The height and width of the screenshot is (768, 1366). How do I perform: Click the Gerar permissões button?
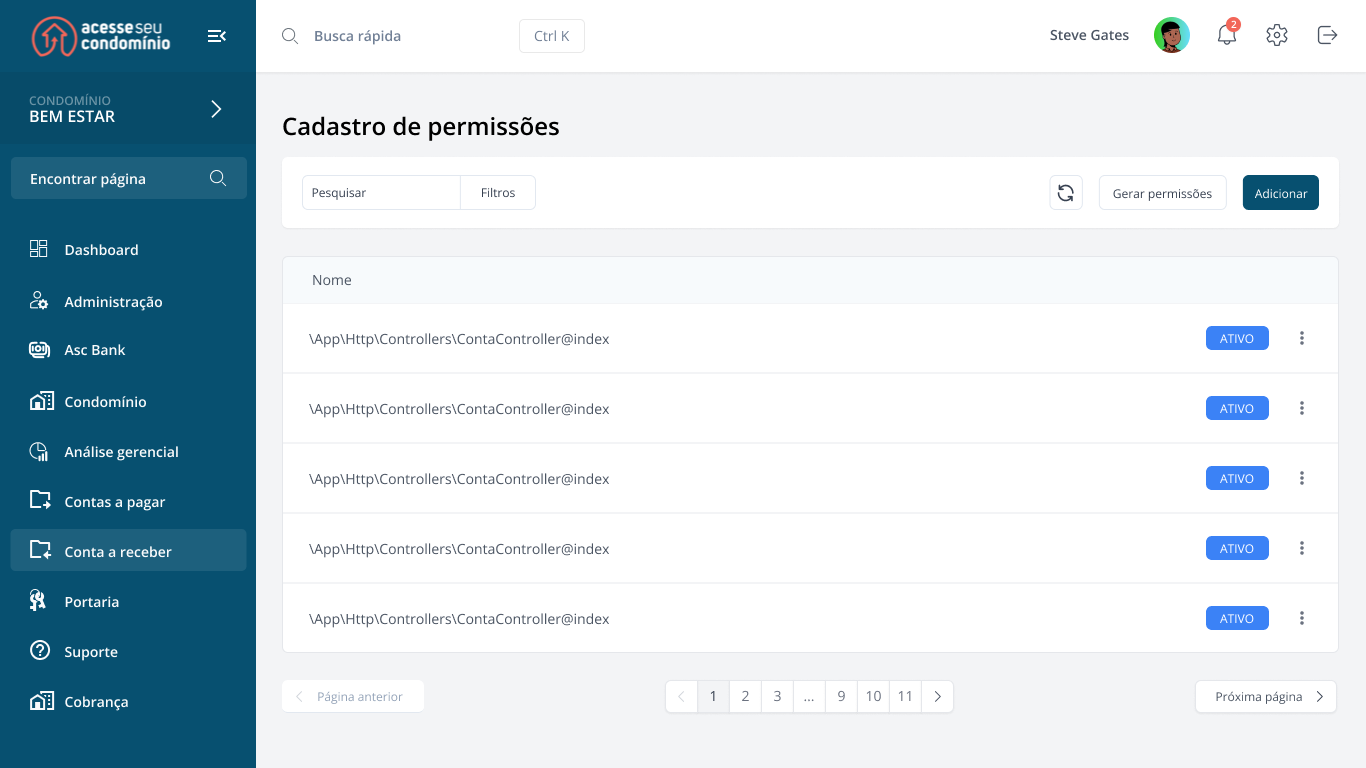click(x=1162, y=193)
